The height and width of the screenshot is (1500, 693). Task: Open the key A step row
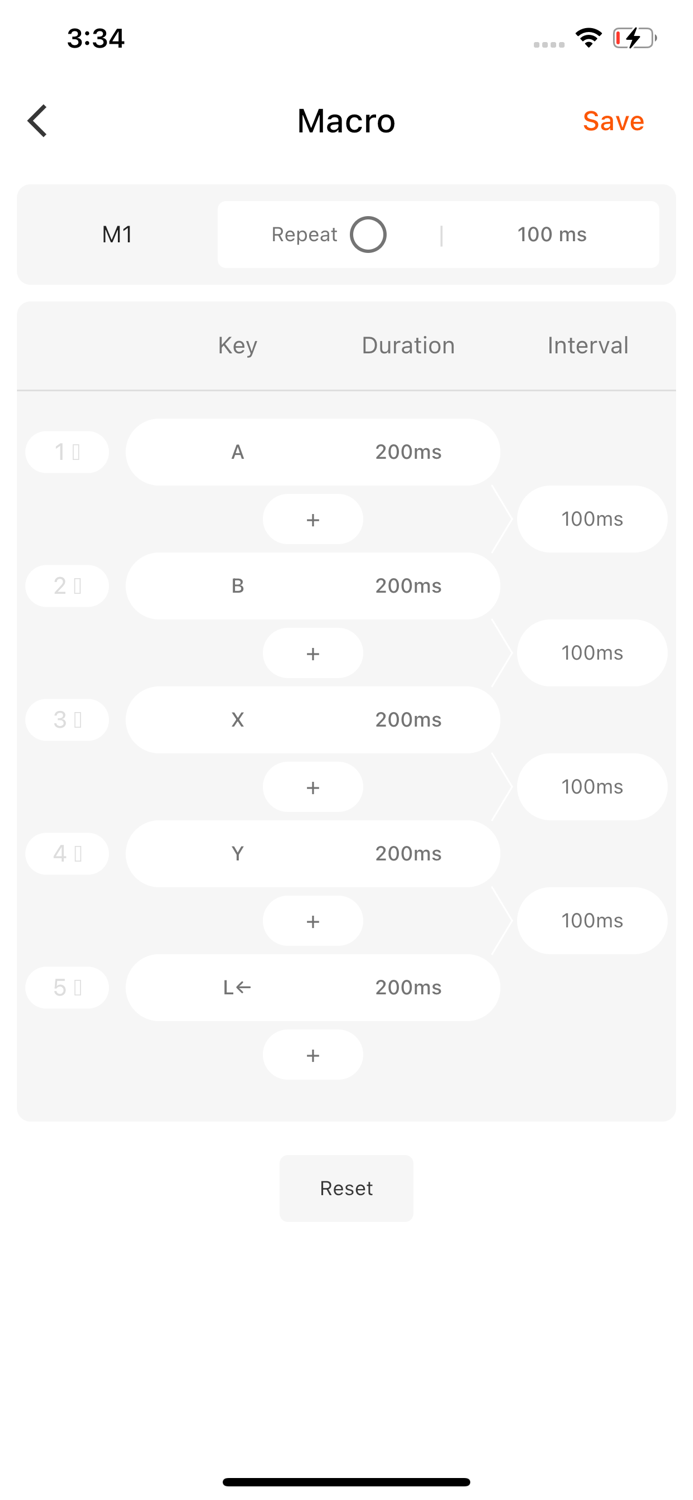(x=238, y=452)
